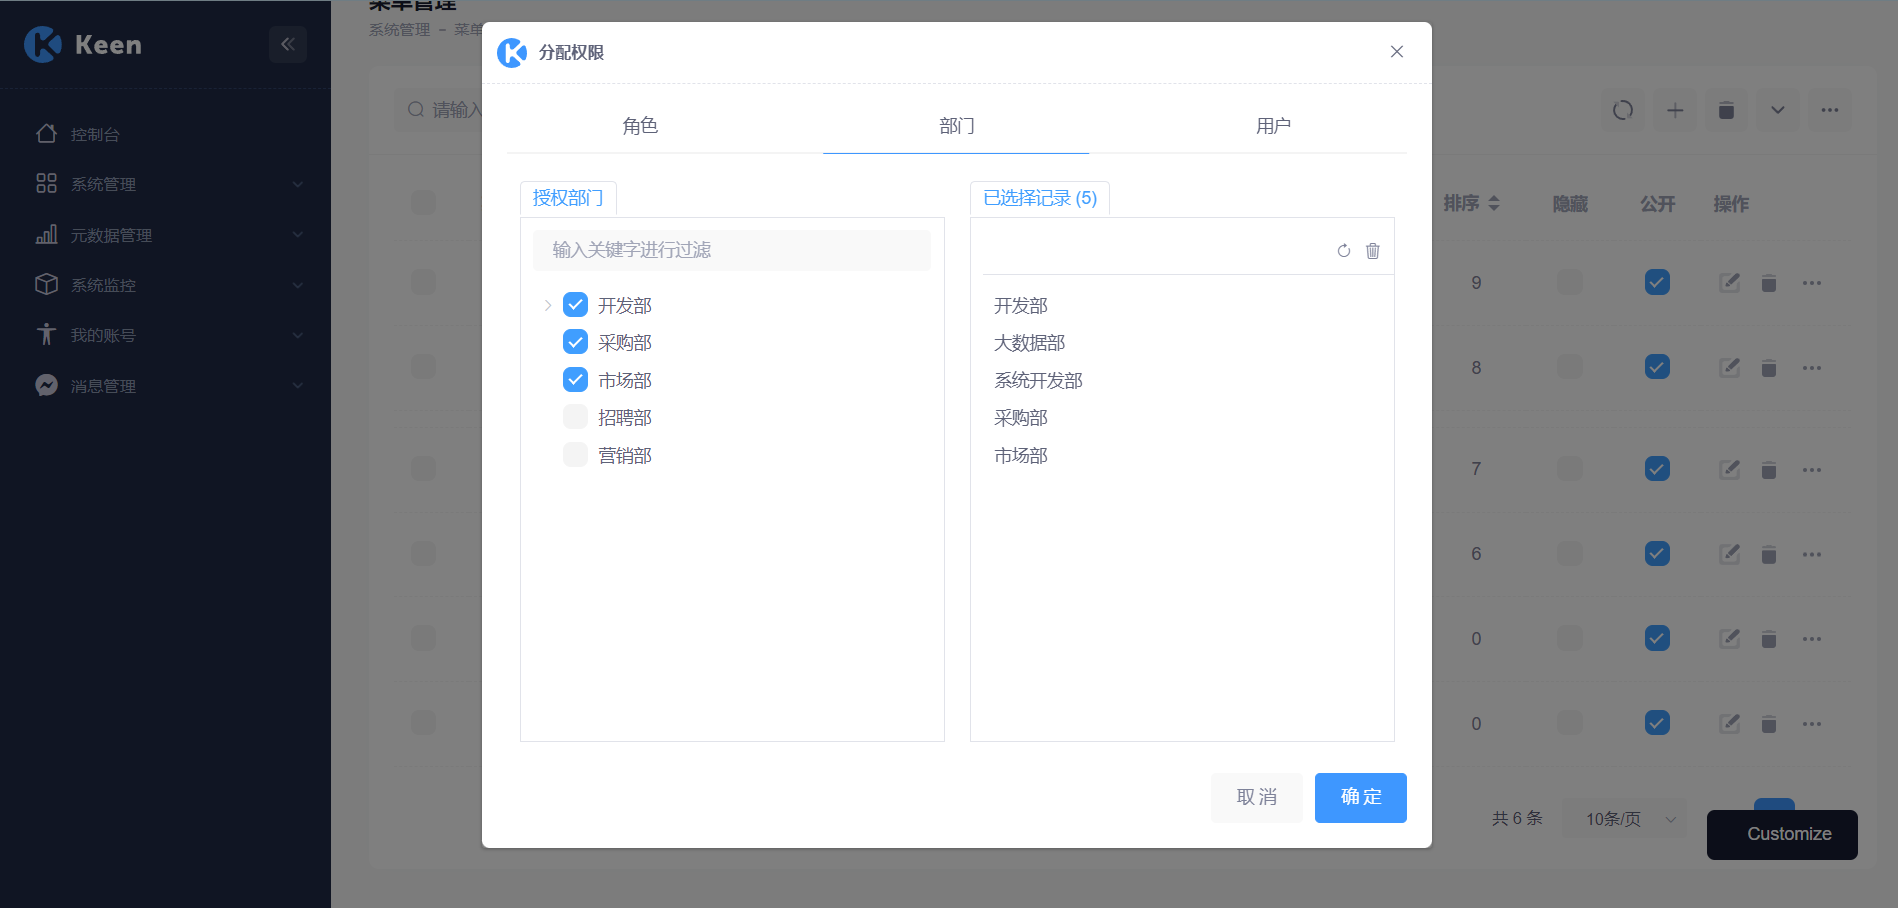Select 市场部 in the selected records list
This screenshot has width=1898, height=908.
coord(1020,455)
